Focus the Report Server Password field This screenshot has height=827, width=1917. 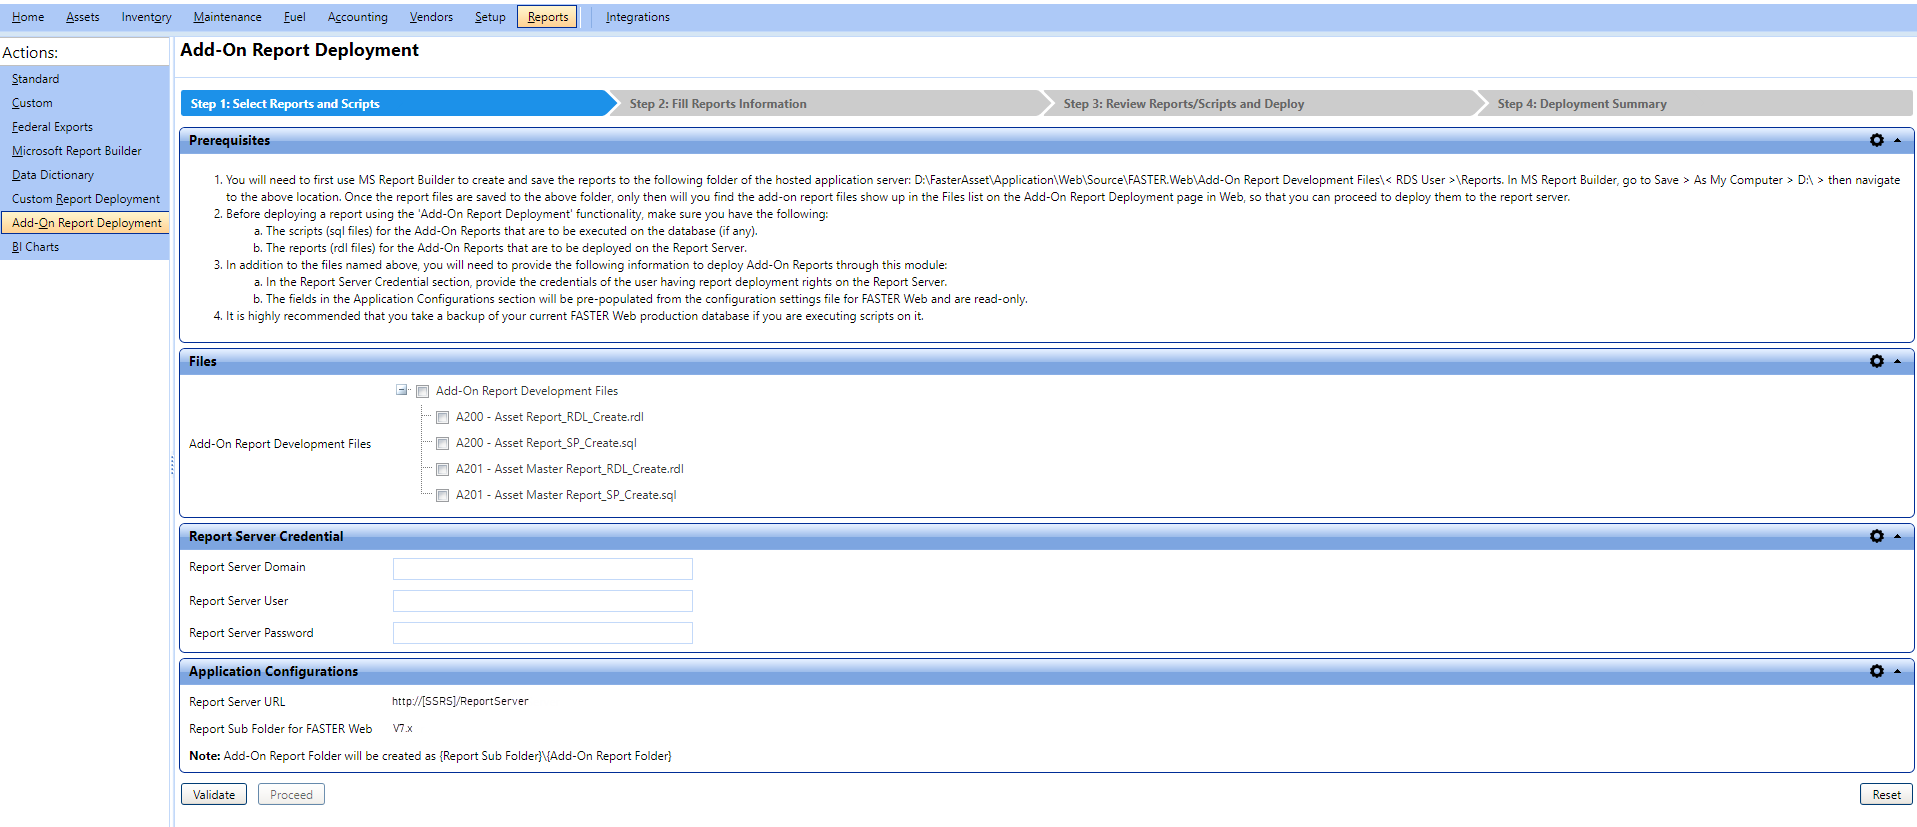coord(543,633)
